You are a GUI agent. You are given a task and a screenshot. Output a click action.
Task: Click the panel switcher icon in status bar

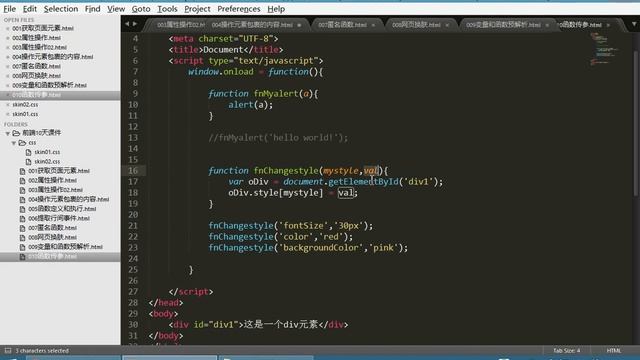(8, 350)
